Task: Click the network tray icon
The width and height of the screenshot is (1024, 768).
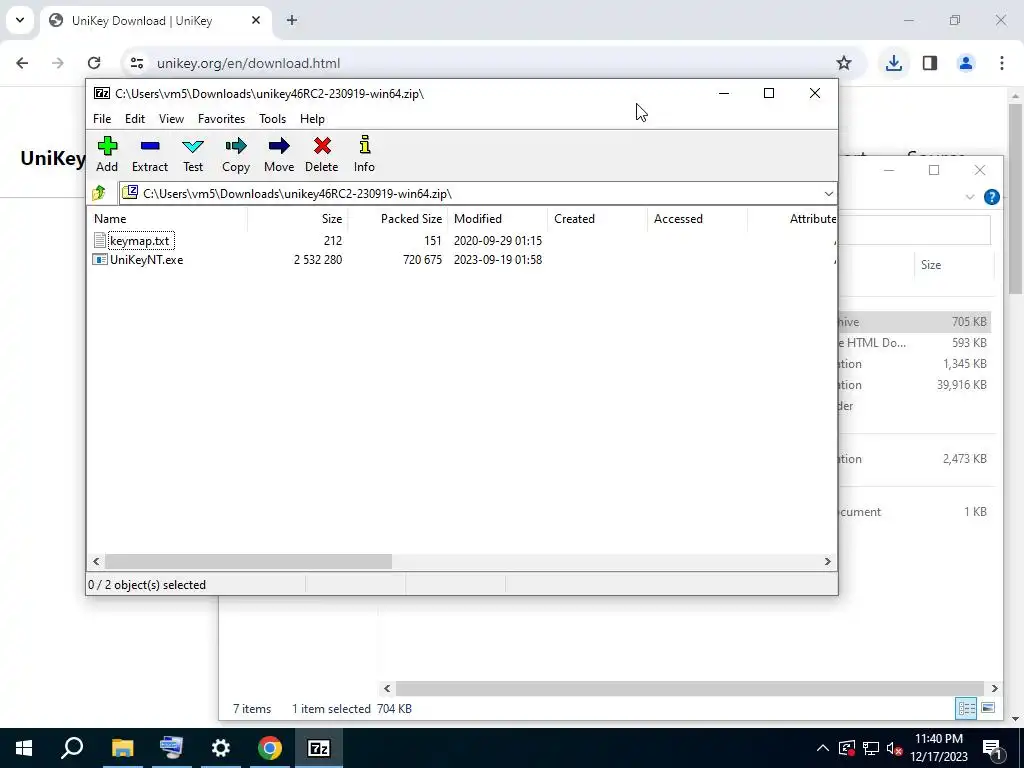Action: [x=871, y=748]
